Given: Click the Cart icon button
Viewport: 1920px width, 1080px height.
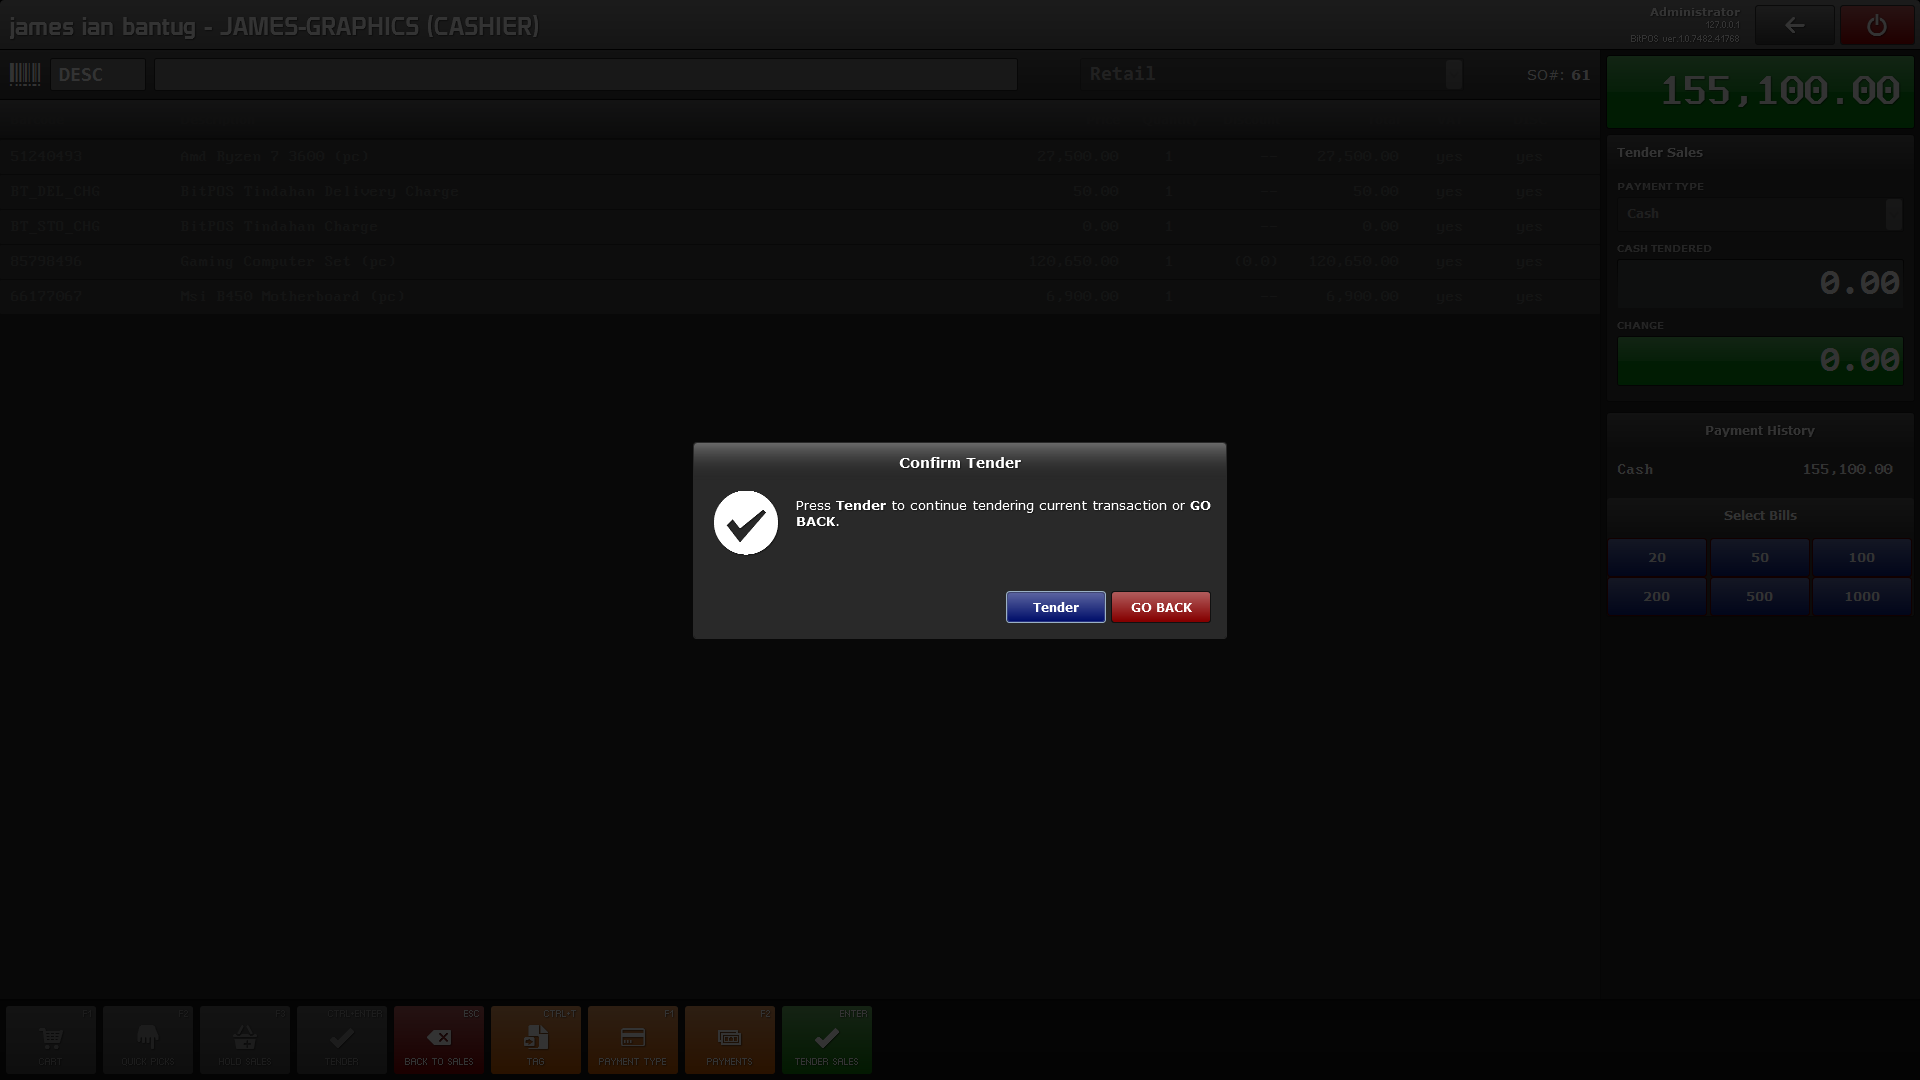Looking at the screenshot, I should [x=51, y=1040].
